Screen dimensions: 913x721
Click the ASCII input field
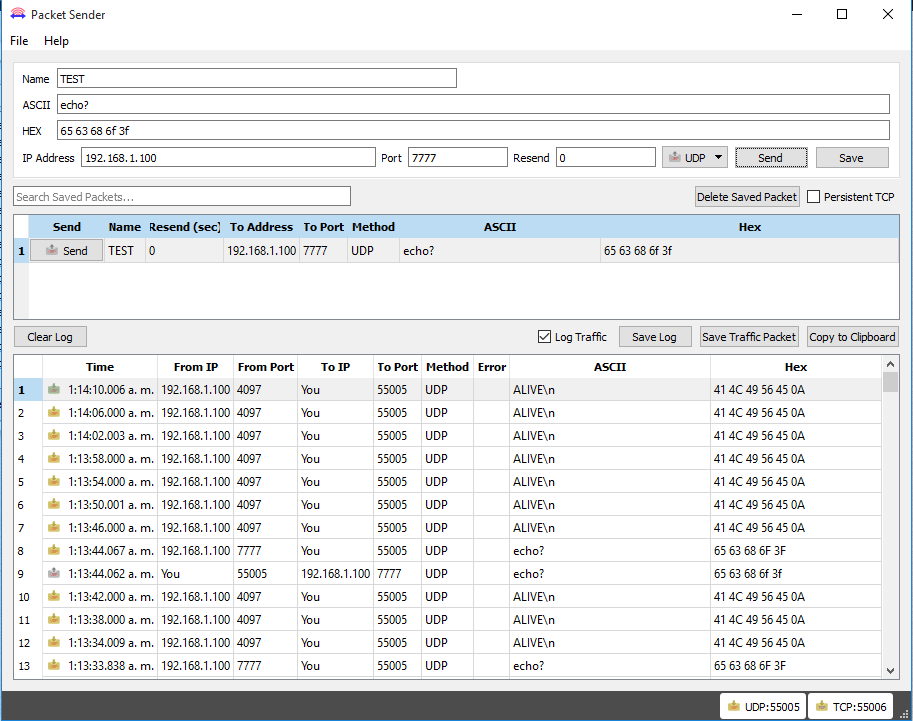tap(473, 104)
